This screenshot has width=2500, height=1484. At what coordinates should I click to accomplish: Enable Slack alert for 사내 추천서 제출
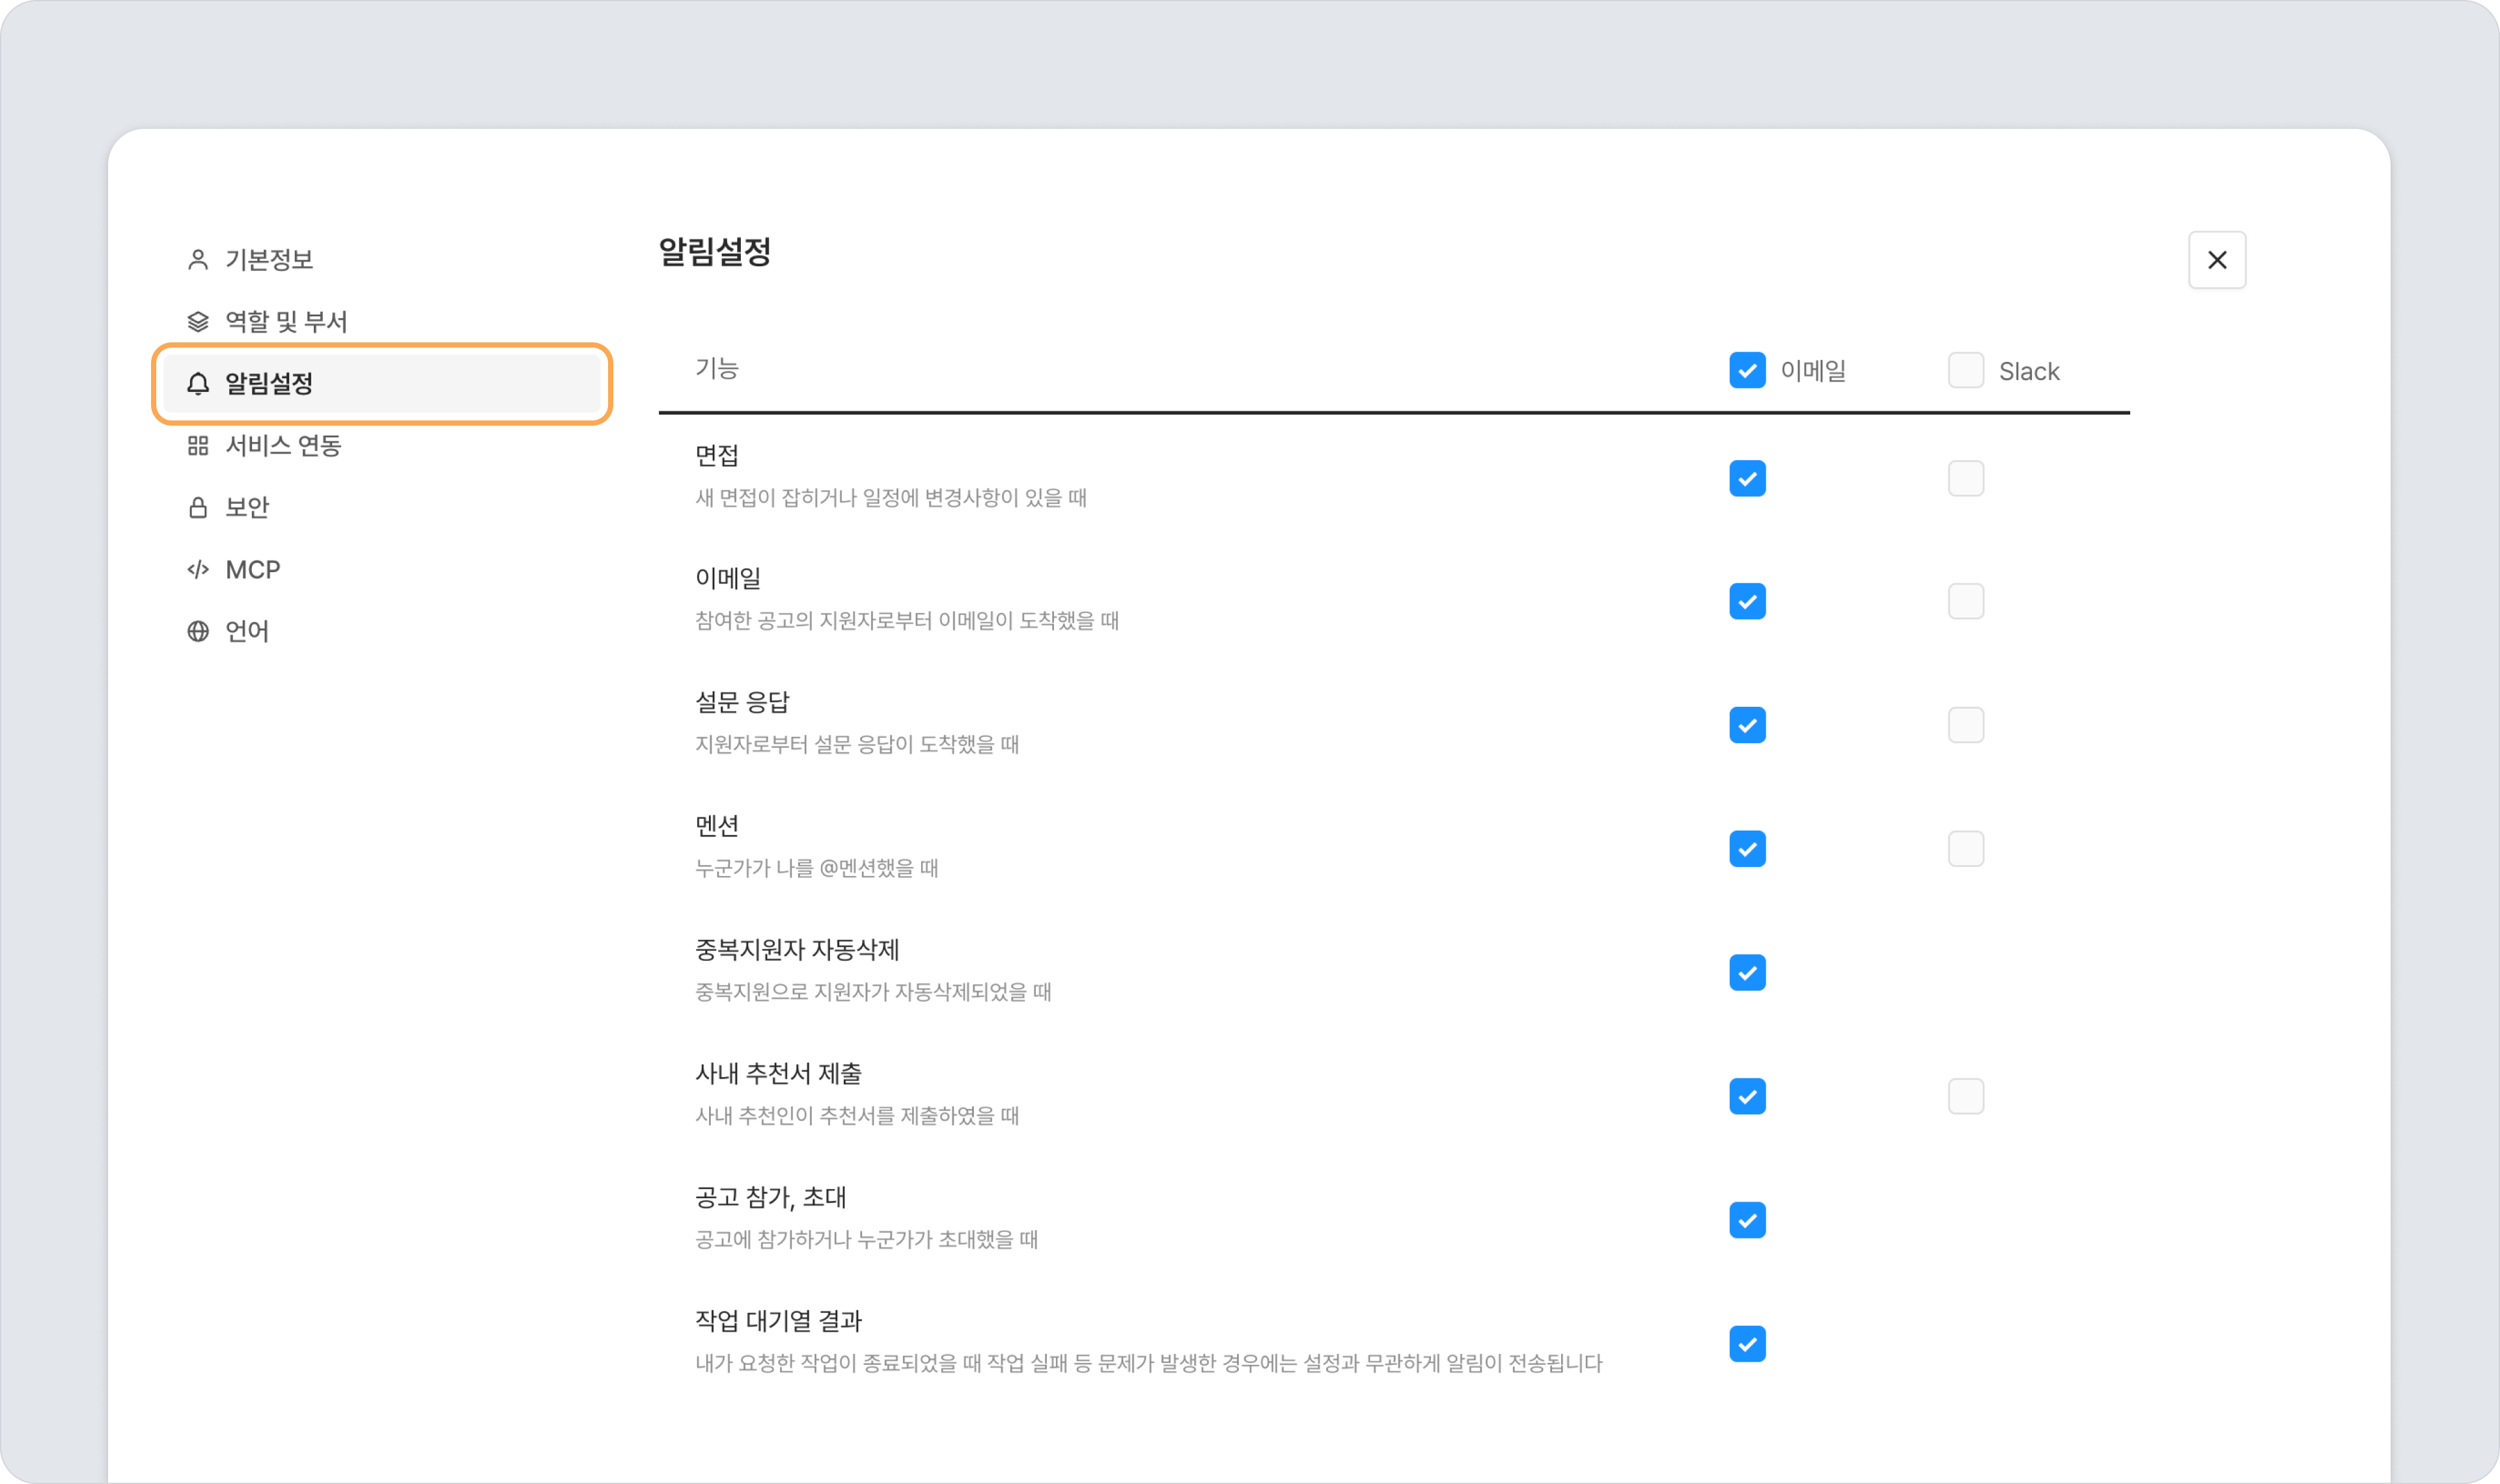click(x=1966, y=1097)
